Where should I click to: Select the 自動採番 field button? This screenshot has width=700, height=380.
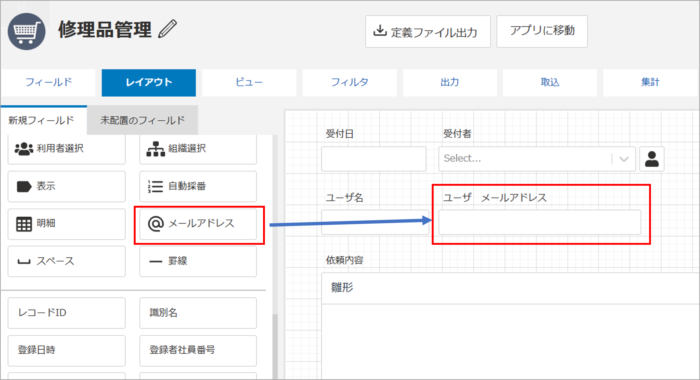click(x=198, y=186)
